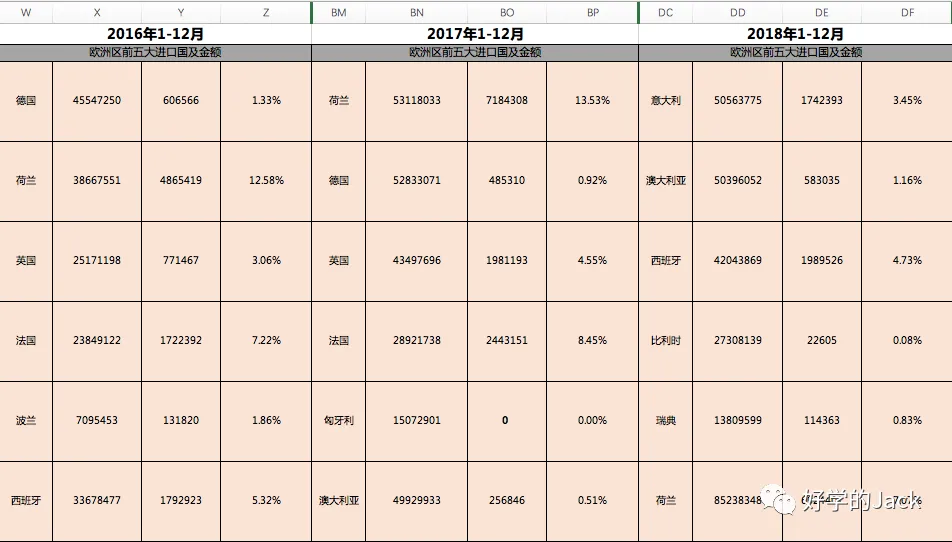Click the 匈牙利 country cell
Viewport: 952px width, 542px height.
(339, 422)
